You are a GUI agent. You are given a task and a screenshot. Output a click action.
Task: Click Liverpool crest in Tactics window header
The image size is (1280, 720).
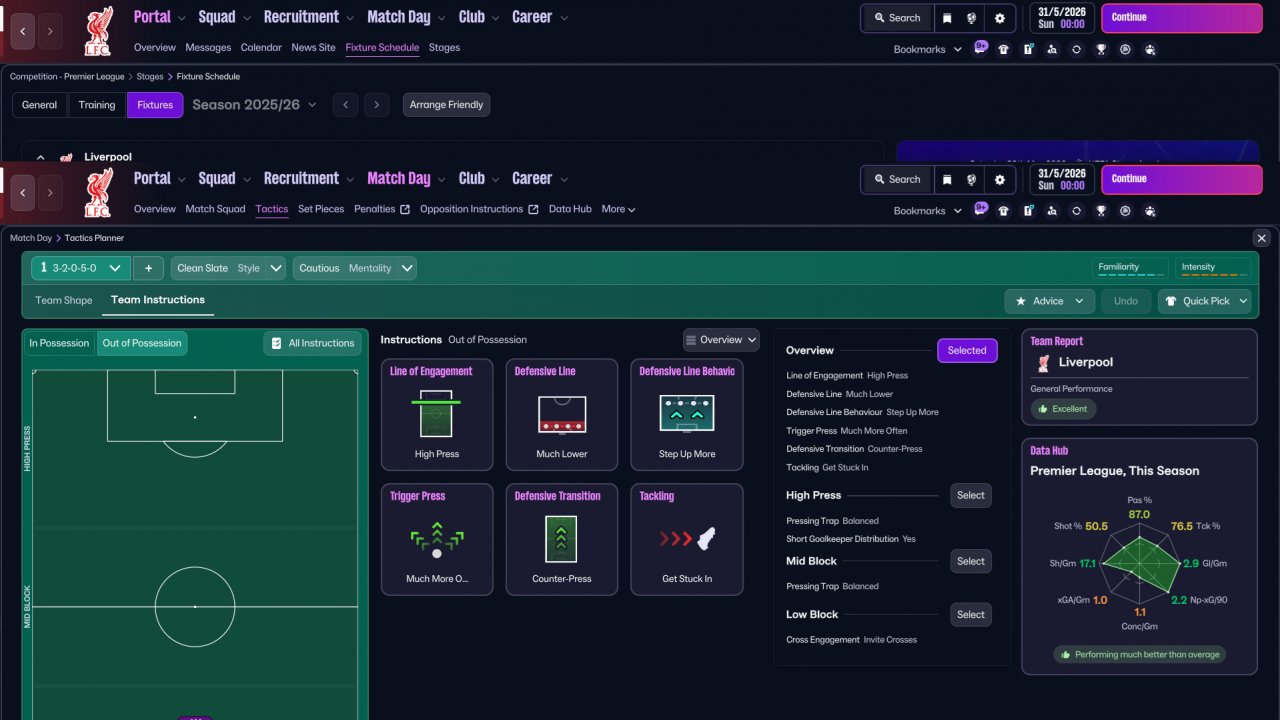coord(98,193)
